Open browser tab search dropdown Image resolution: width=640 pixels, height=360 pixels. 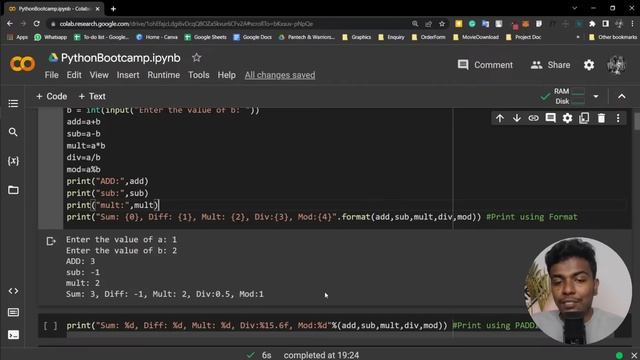(574, 8)
